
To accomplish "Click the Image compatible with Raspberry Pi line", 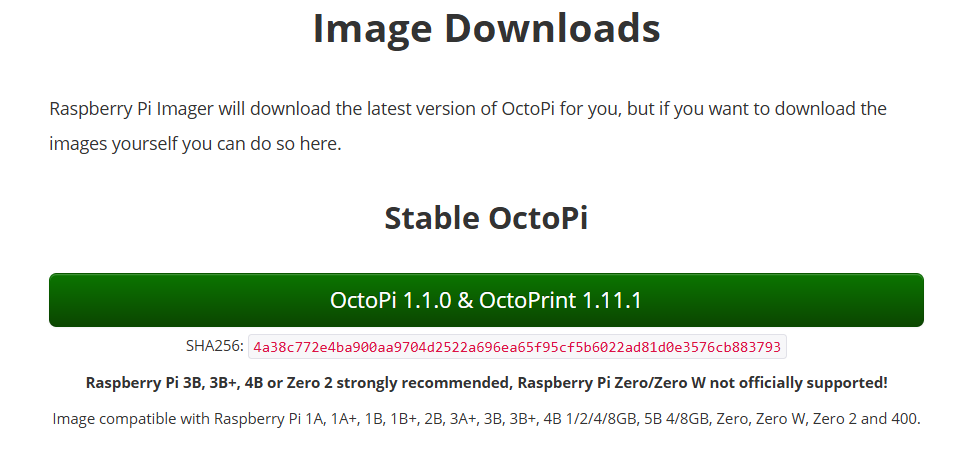I will pyautogui.click(x=486, y=419).
